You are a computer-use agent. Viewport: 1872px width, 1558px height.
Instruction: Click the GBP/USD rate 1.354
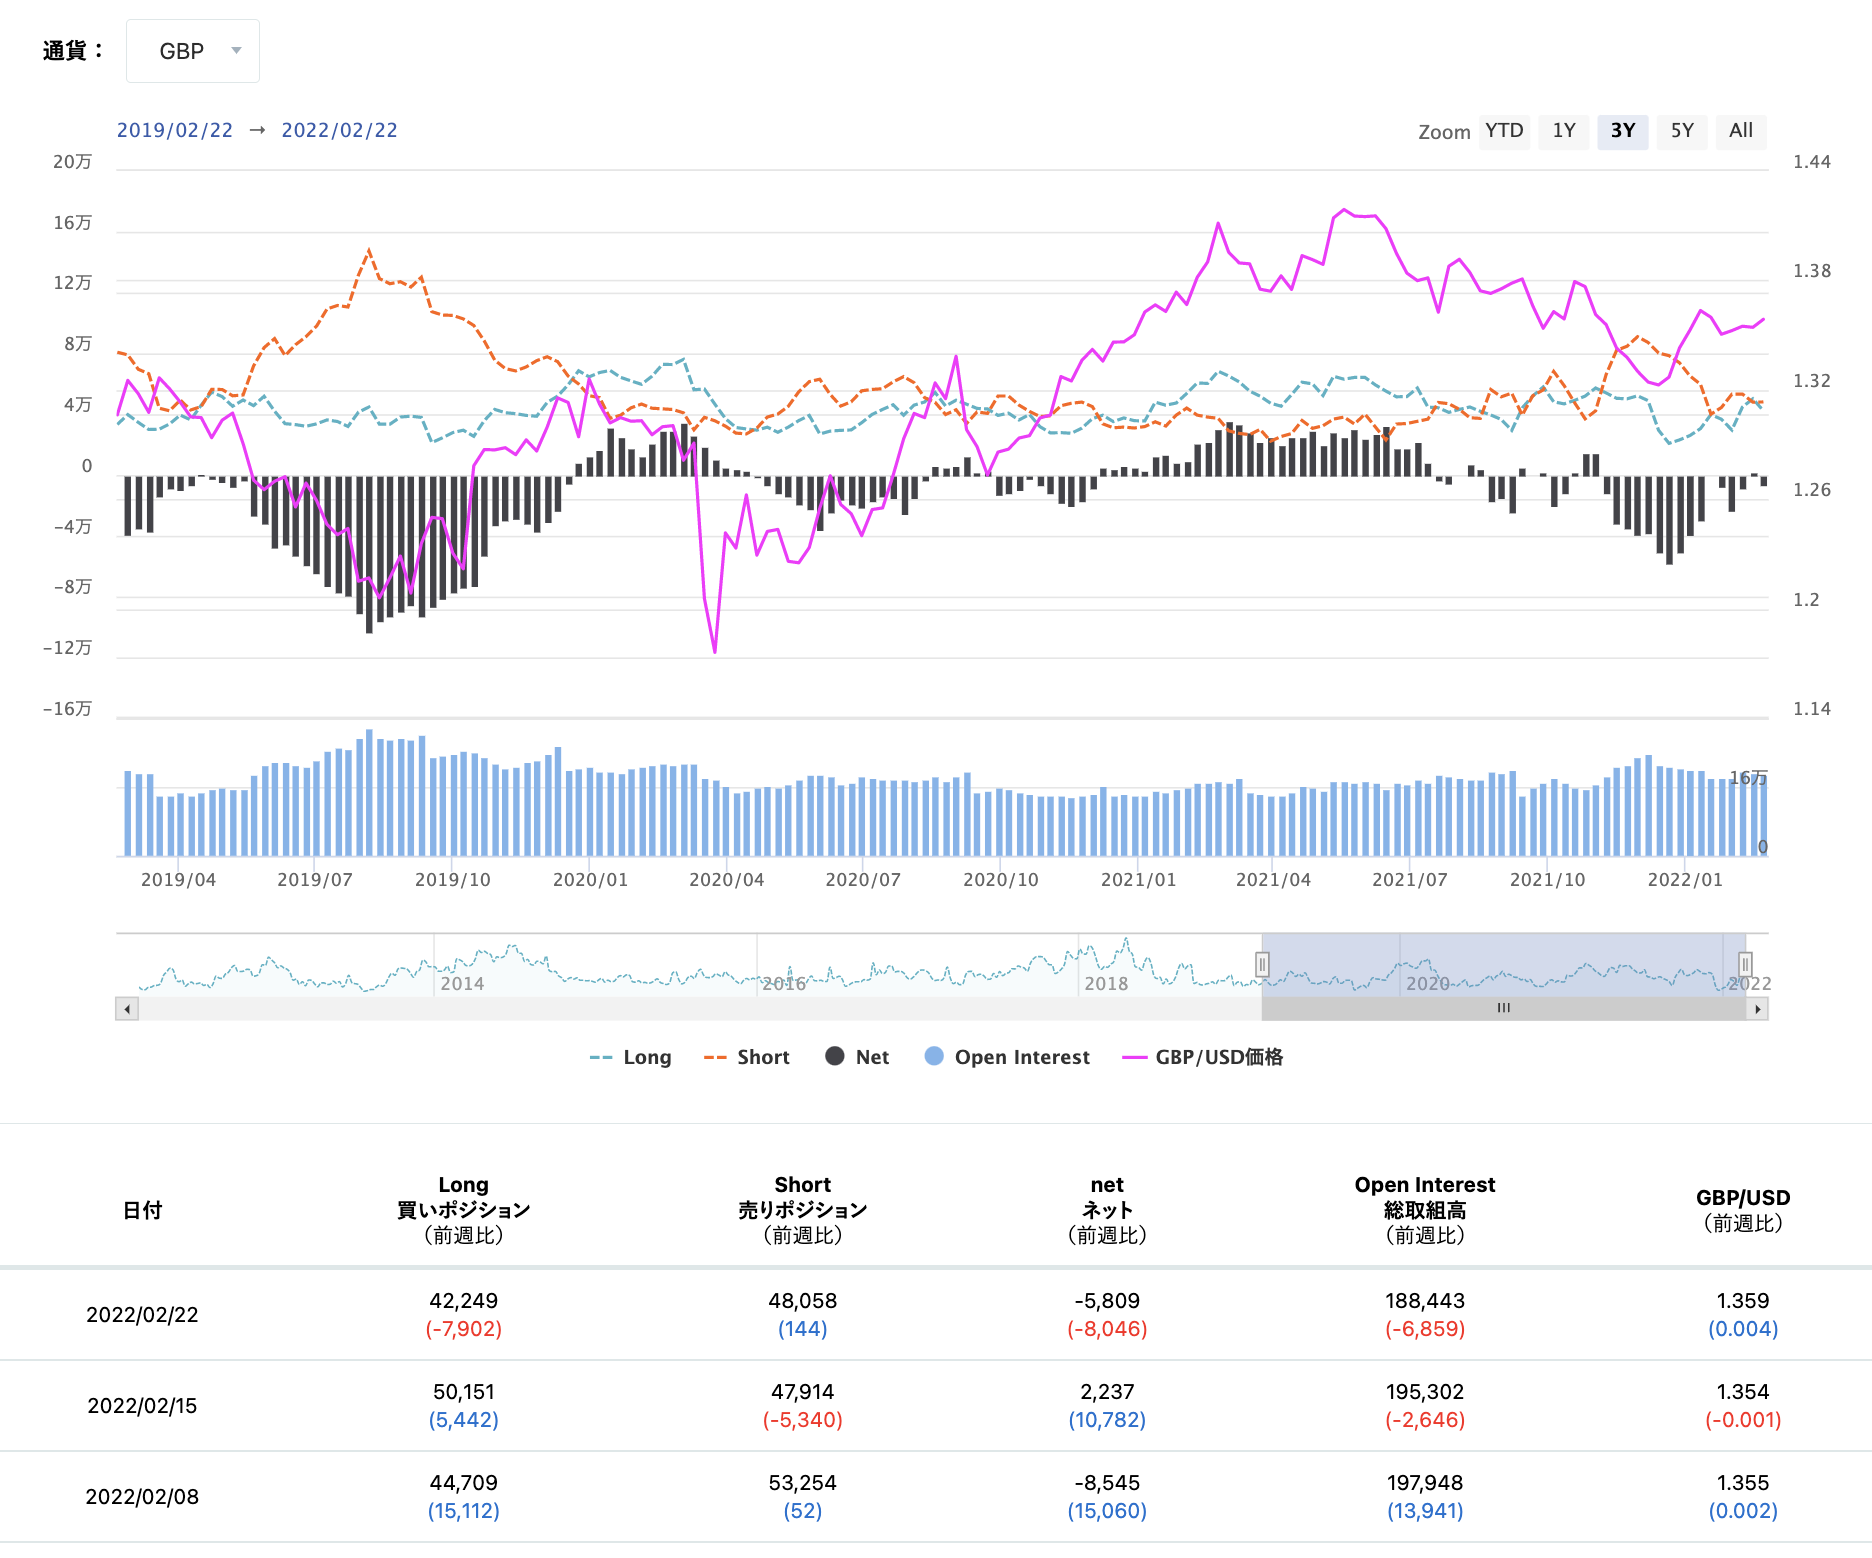click(1743, 1392)
